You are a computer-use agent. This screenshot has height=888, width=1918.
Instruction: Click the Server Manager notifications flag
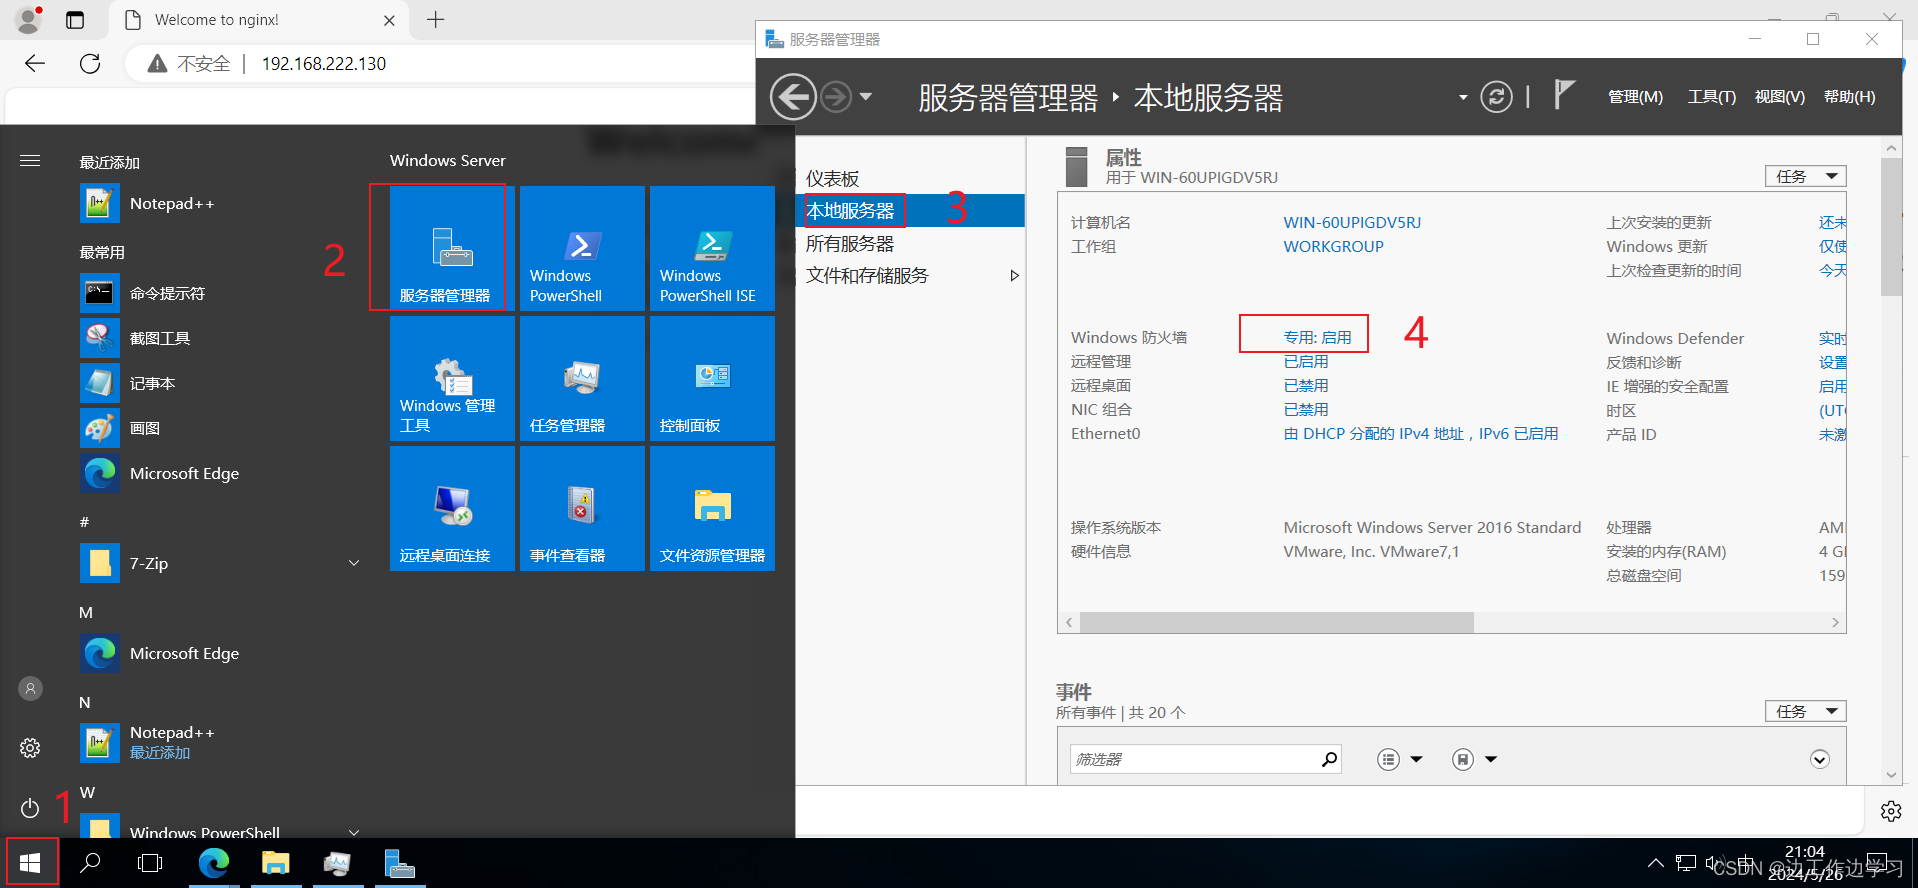click(x=1564, y=95)
